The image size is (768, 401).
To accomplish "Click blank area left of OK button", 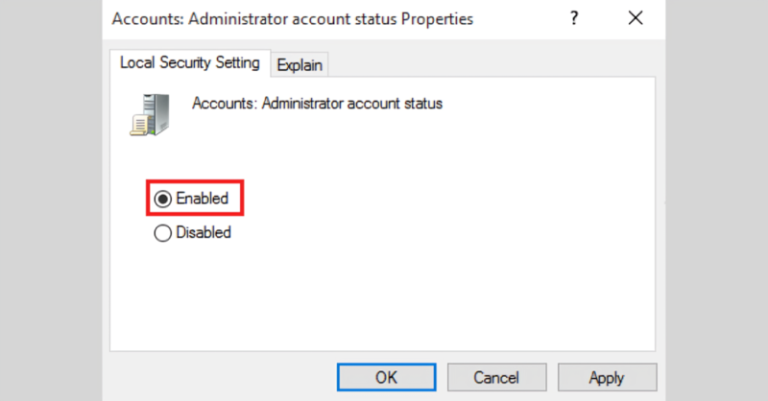I will 220,377.
